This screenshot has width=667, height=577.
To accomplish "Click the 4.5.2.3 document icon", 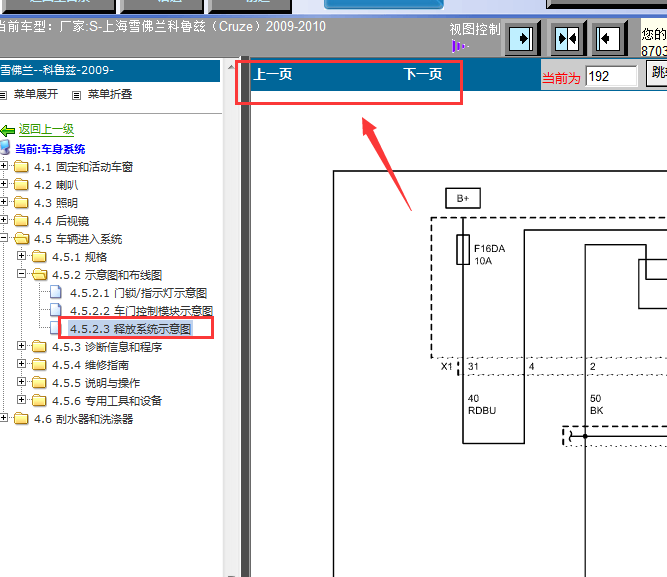I will [x=54, y=328].
